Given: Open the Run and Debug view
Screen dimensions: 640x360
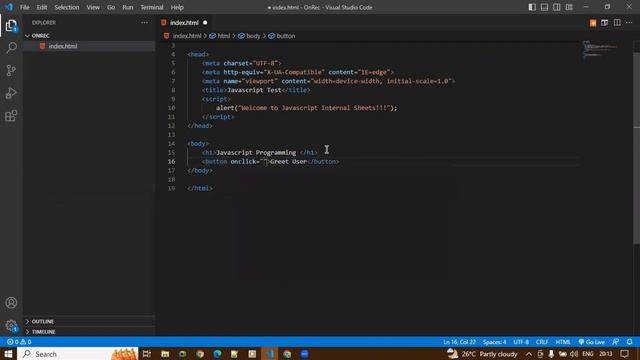Looking at the screenshot, I should pos(11,93).
